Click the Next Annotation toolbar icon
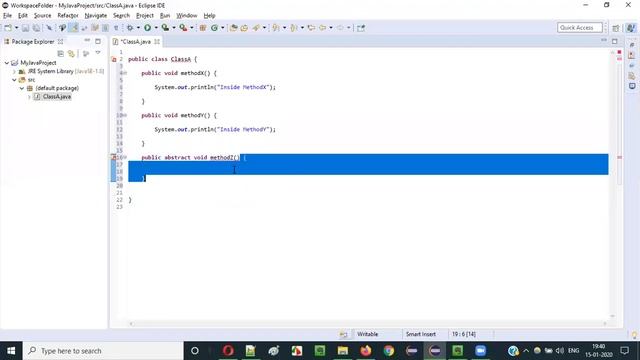Image resolution: width=640 pixels, height=360 pixels. click(276, 28)
